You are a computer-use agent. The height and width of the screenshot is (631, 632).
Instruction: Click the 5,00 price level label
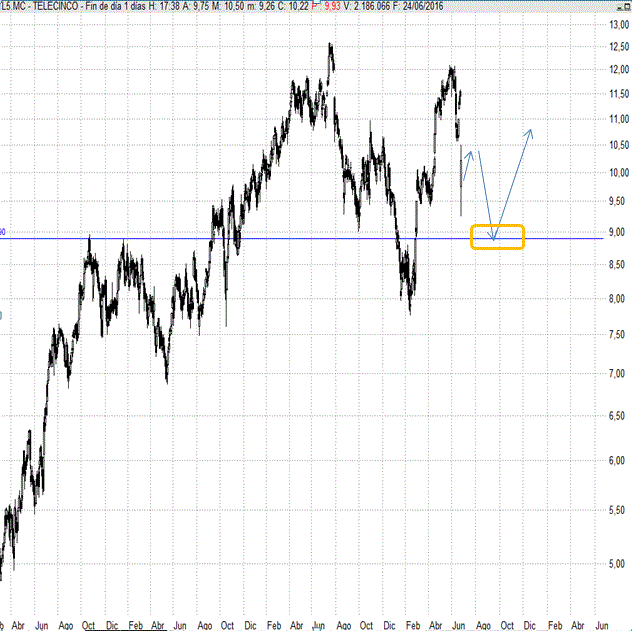(617, 563)
